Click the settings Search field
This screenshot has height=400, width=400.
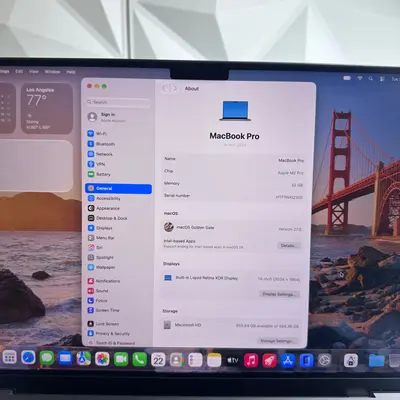[x=118, y=102]
